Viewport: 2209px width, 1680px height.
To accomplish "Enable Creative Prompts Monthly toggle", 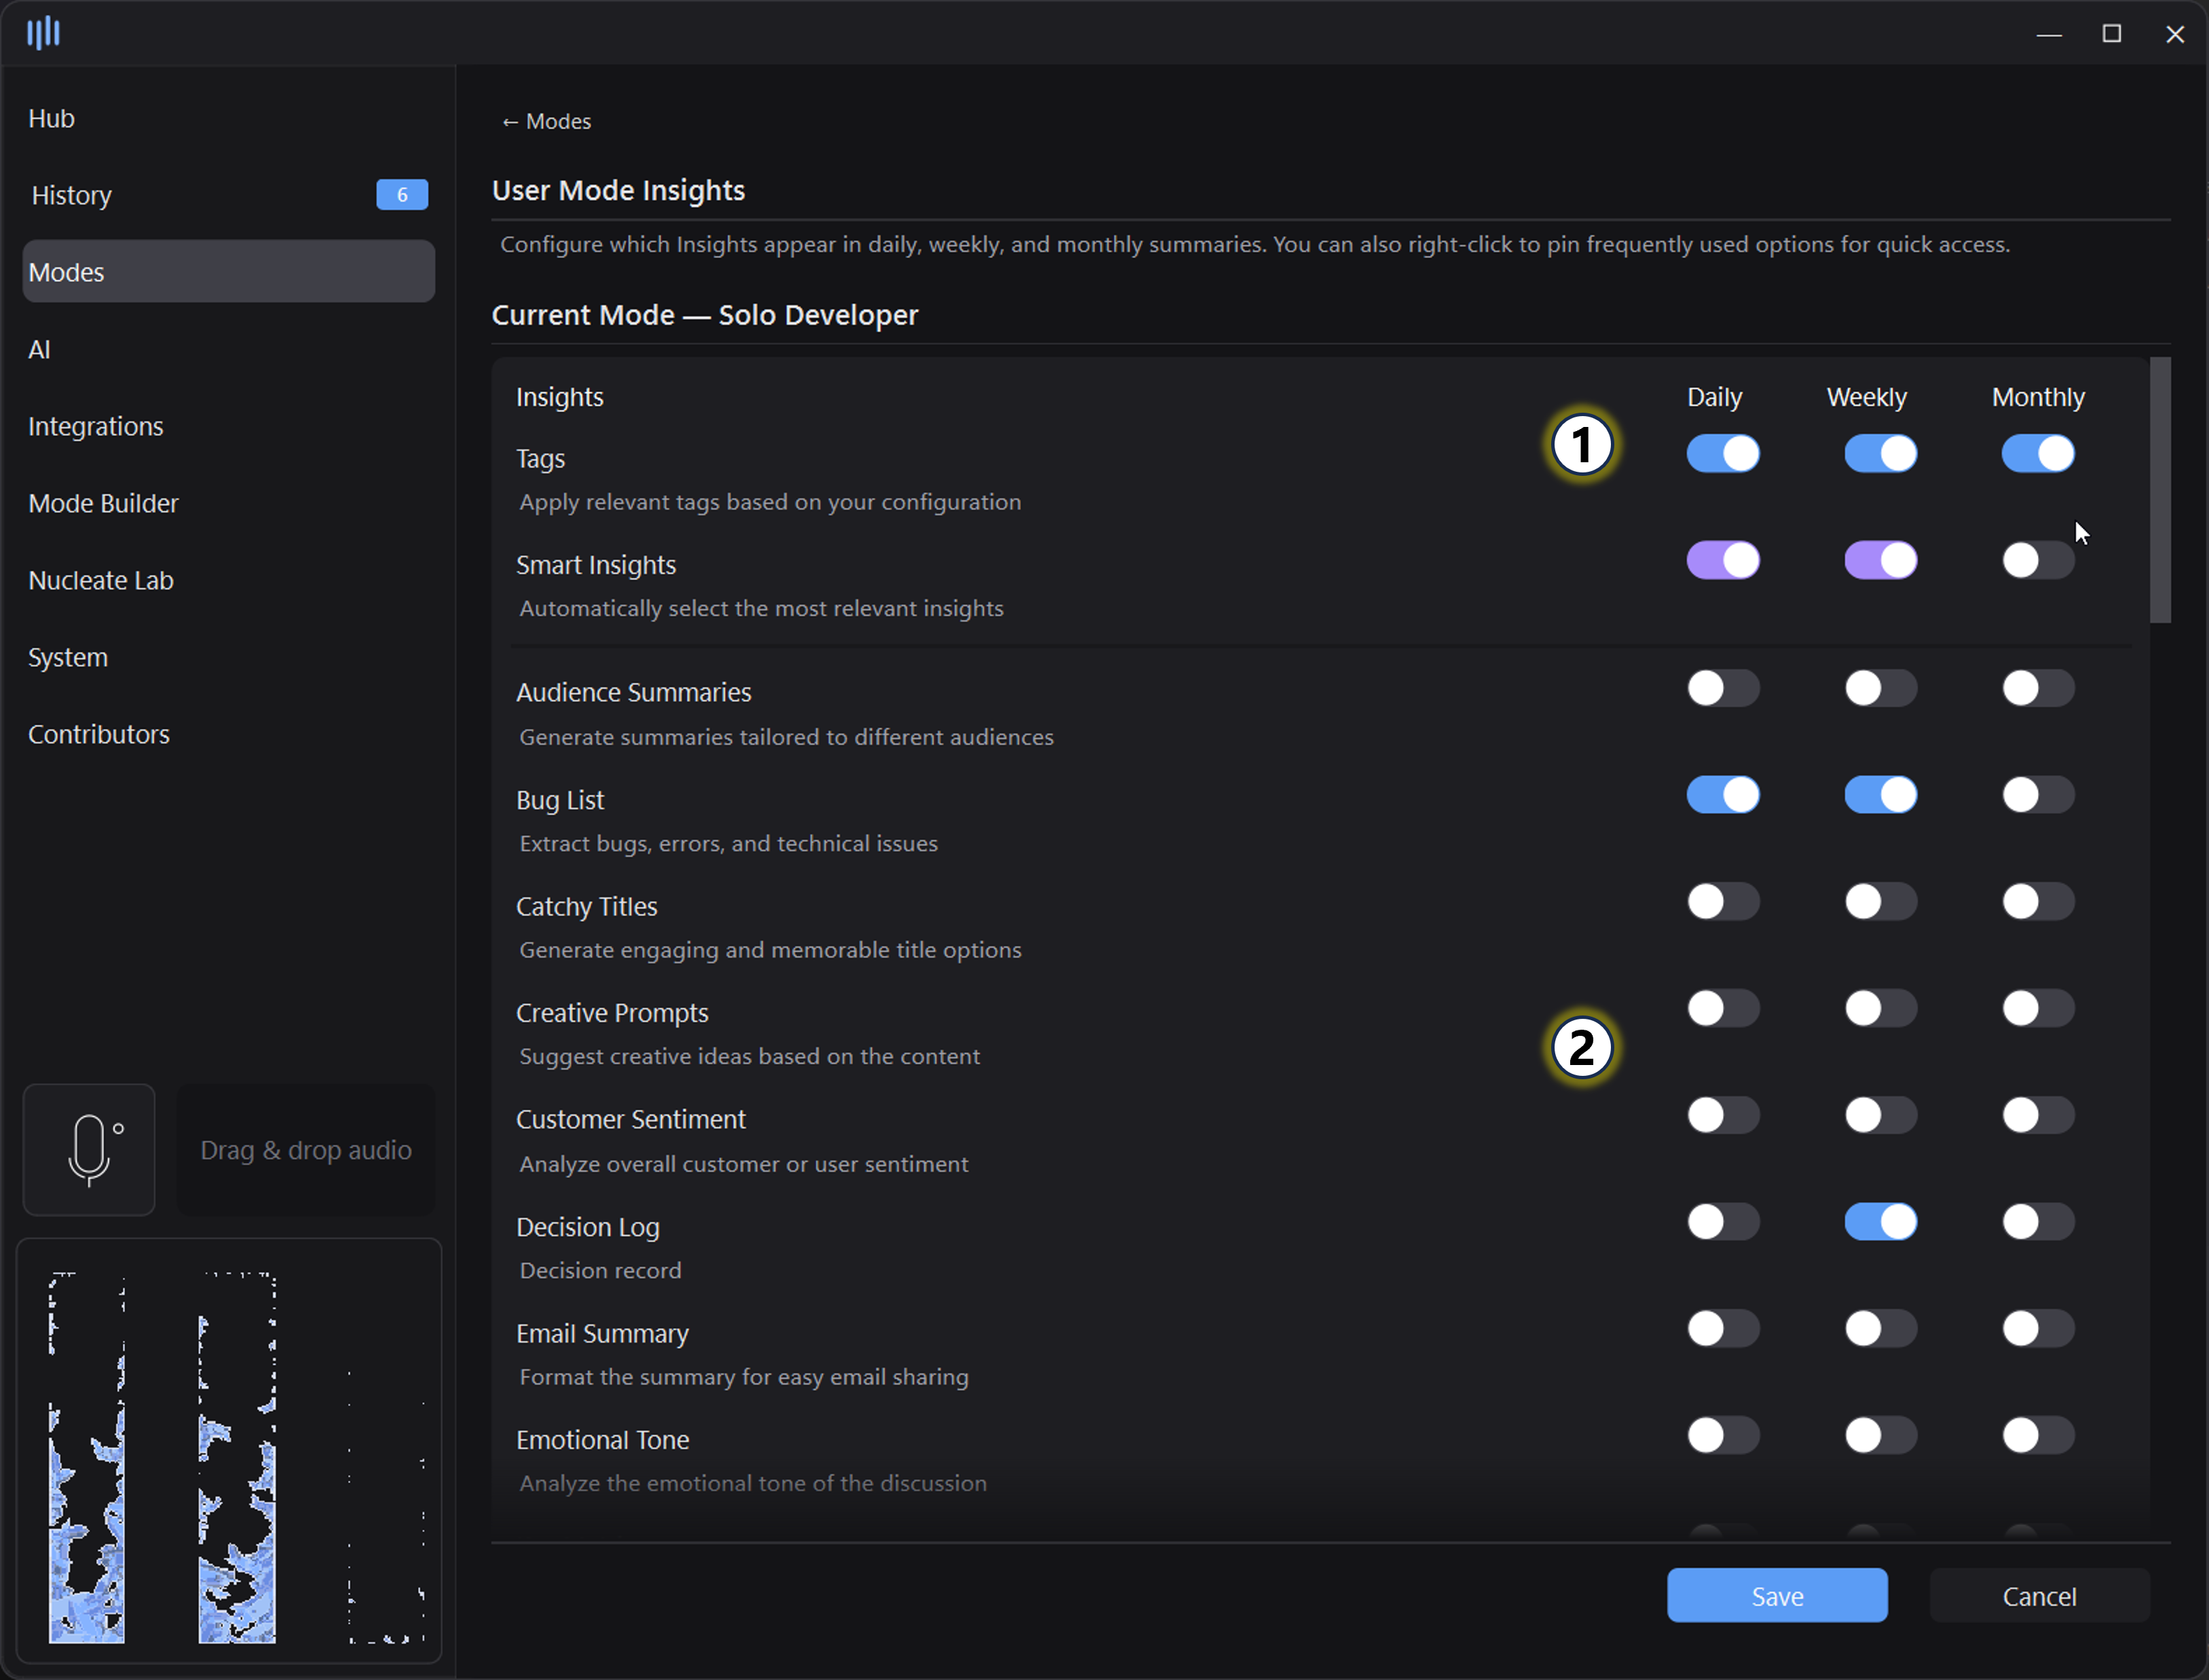I will click(2038, 1008).
